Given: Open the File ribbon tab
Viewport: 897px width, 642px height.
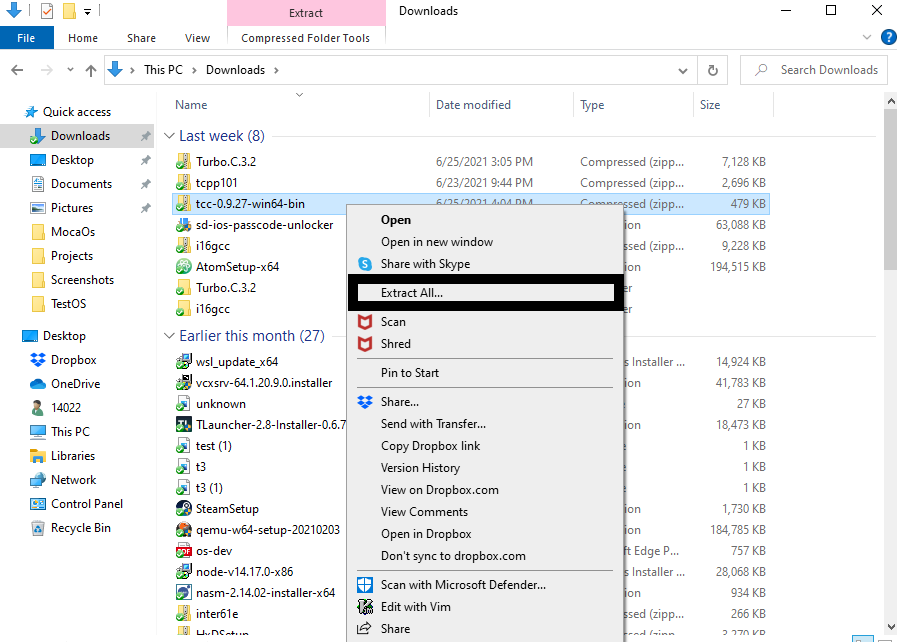Looking at the screenshot, I should 26,38.
